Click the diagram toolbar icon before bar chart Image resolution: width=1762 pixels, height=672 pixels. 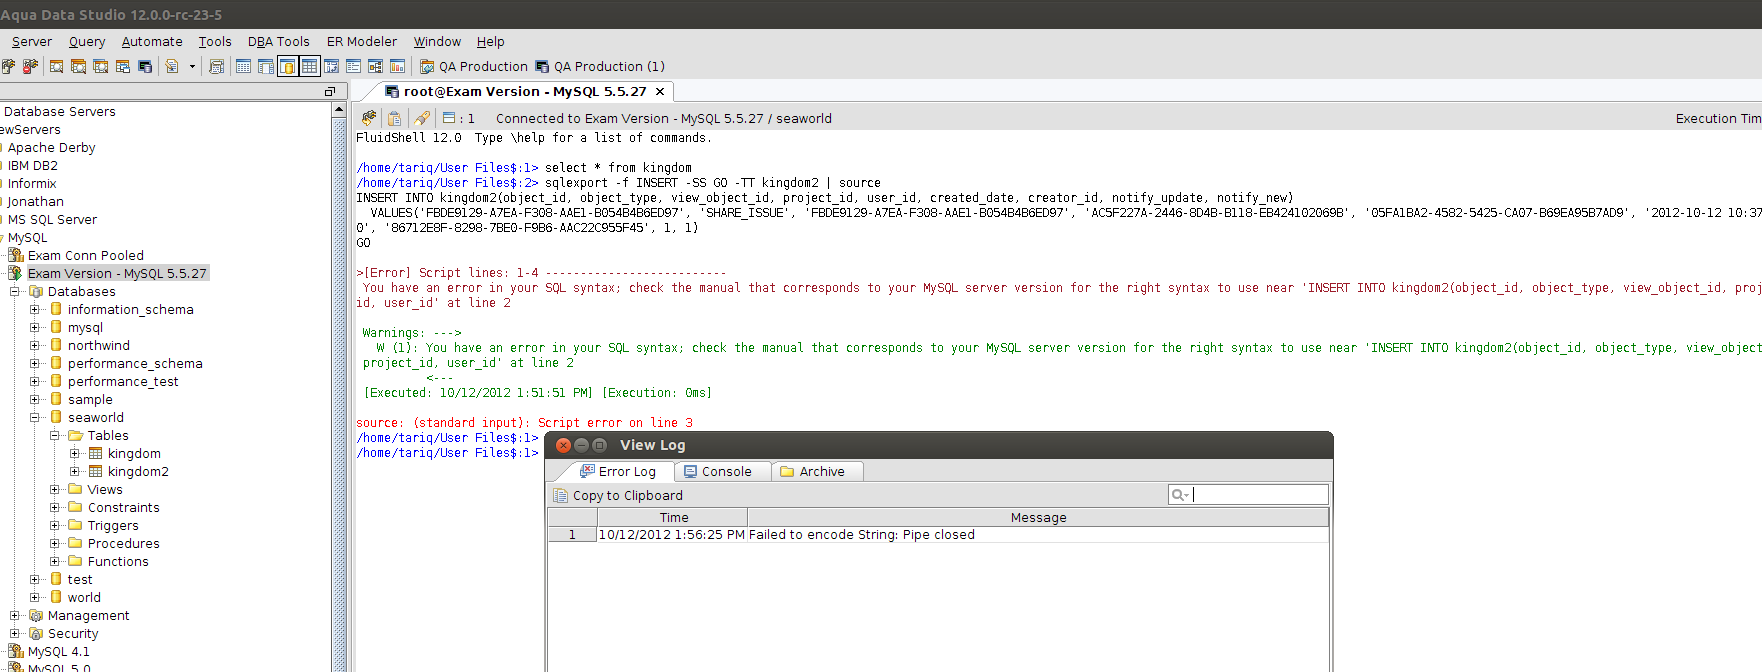[375, 66]
